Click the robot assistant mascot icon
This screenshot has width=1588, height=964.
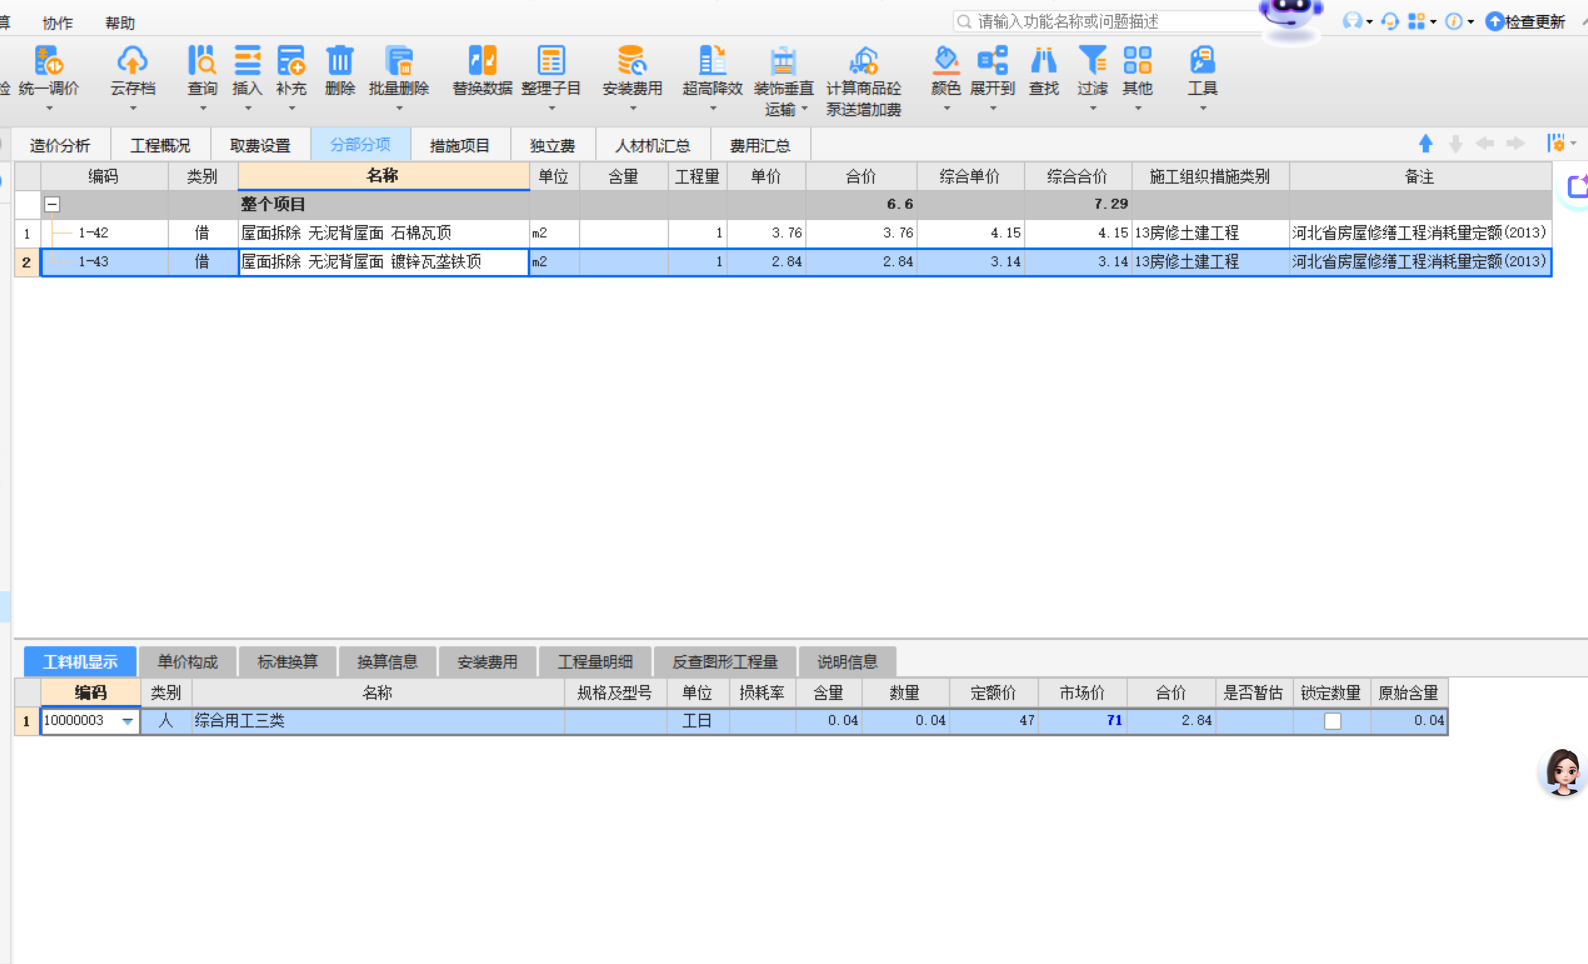tap(1291, 20)
